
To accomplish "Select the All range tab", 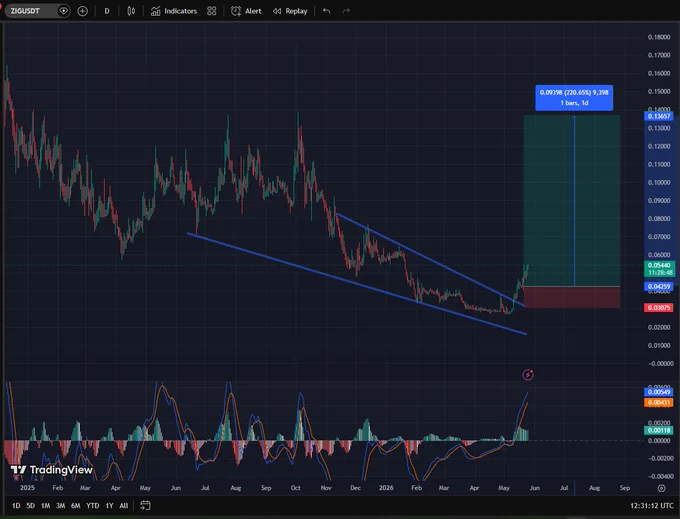I will [x=124, y=506].
